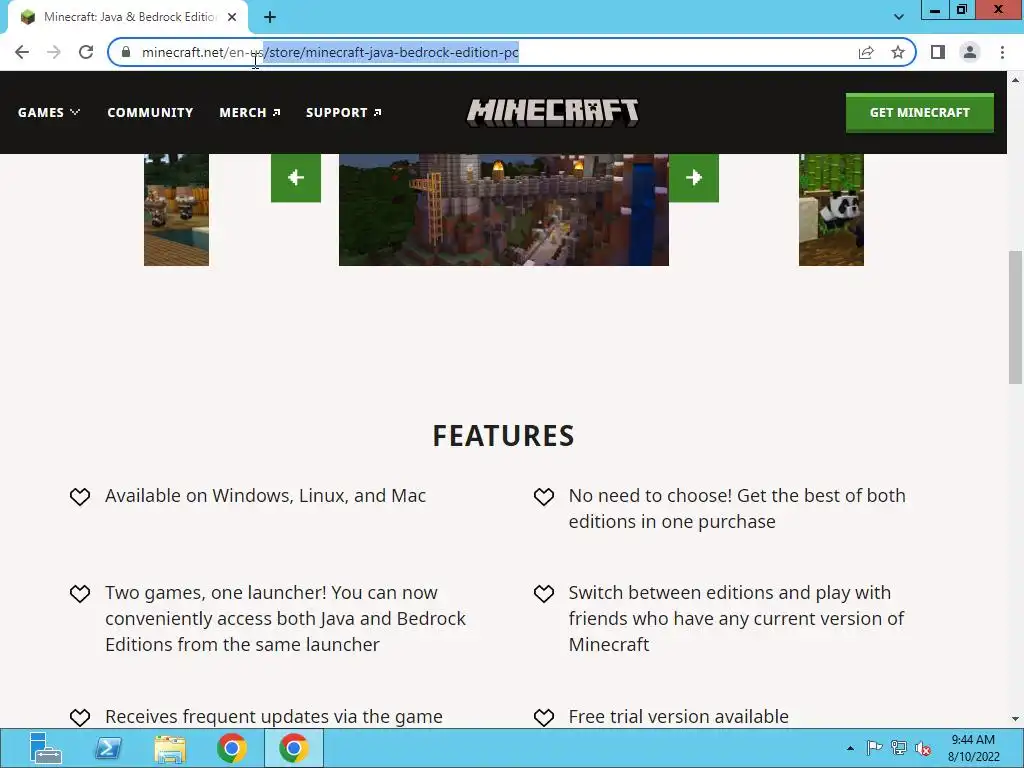Open the network status tray icon
Image resolution: width=1024 pixels, height=768 pixels.
899,748
